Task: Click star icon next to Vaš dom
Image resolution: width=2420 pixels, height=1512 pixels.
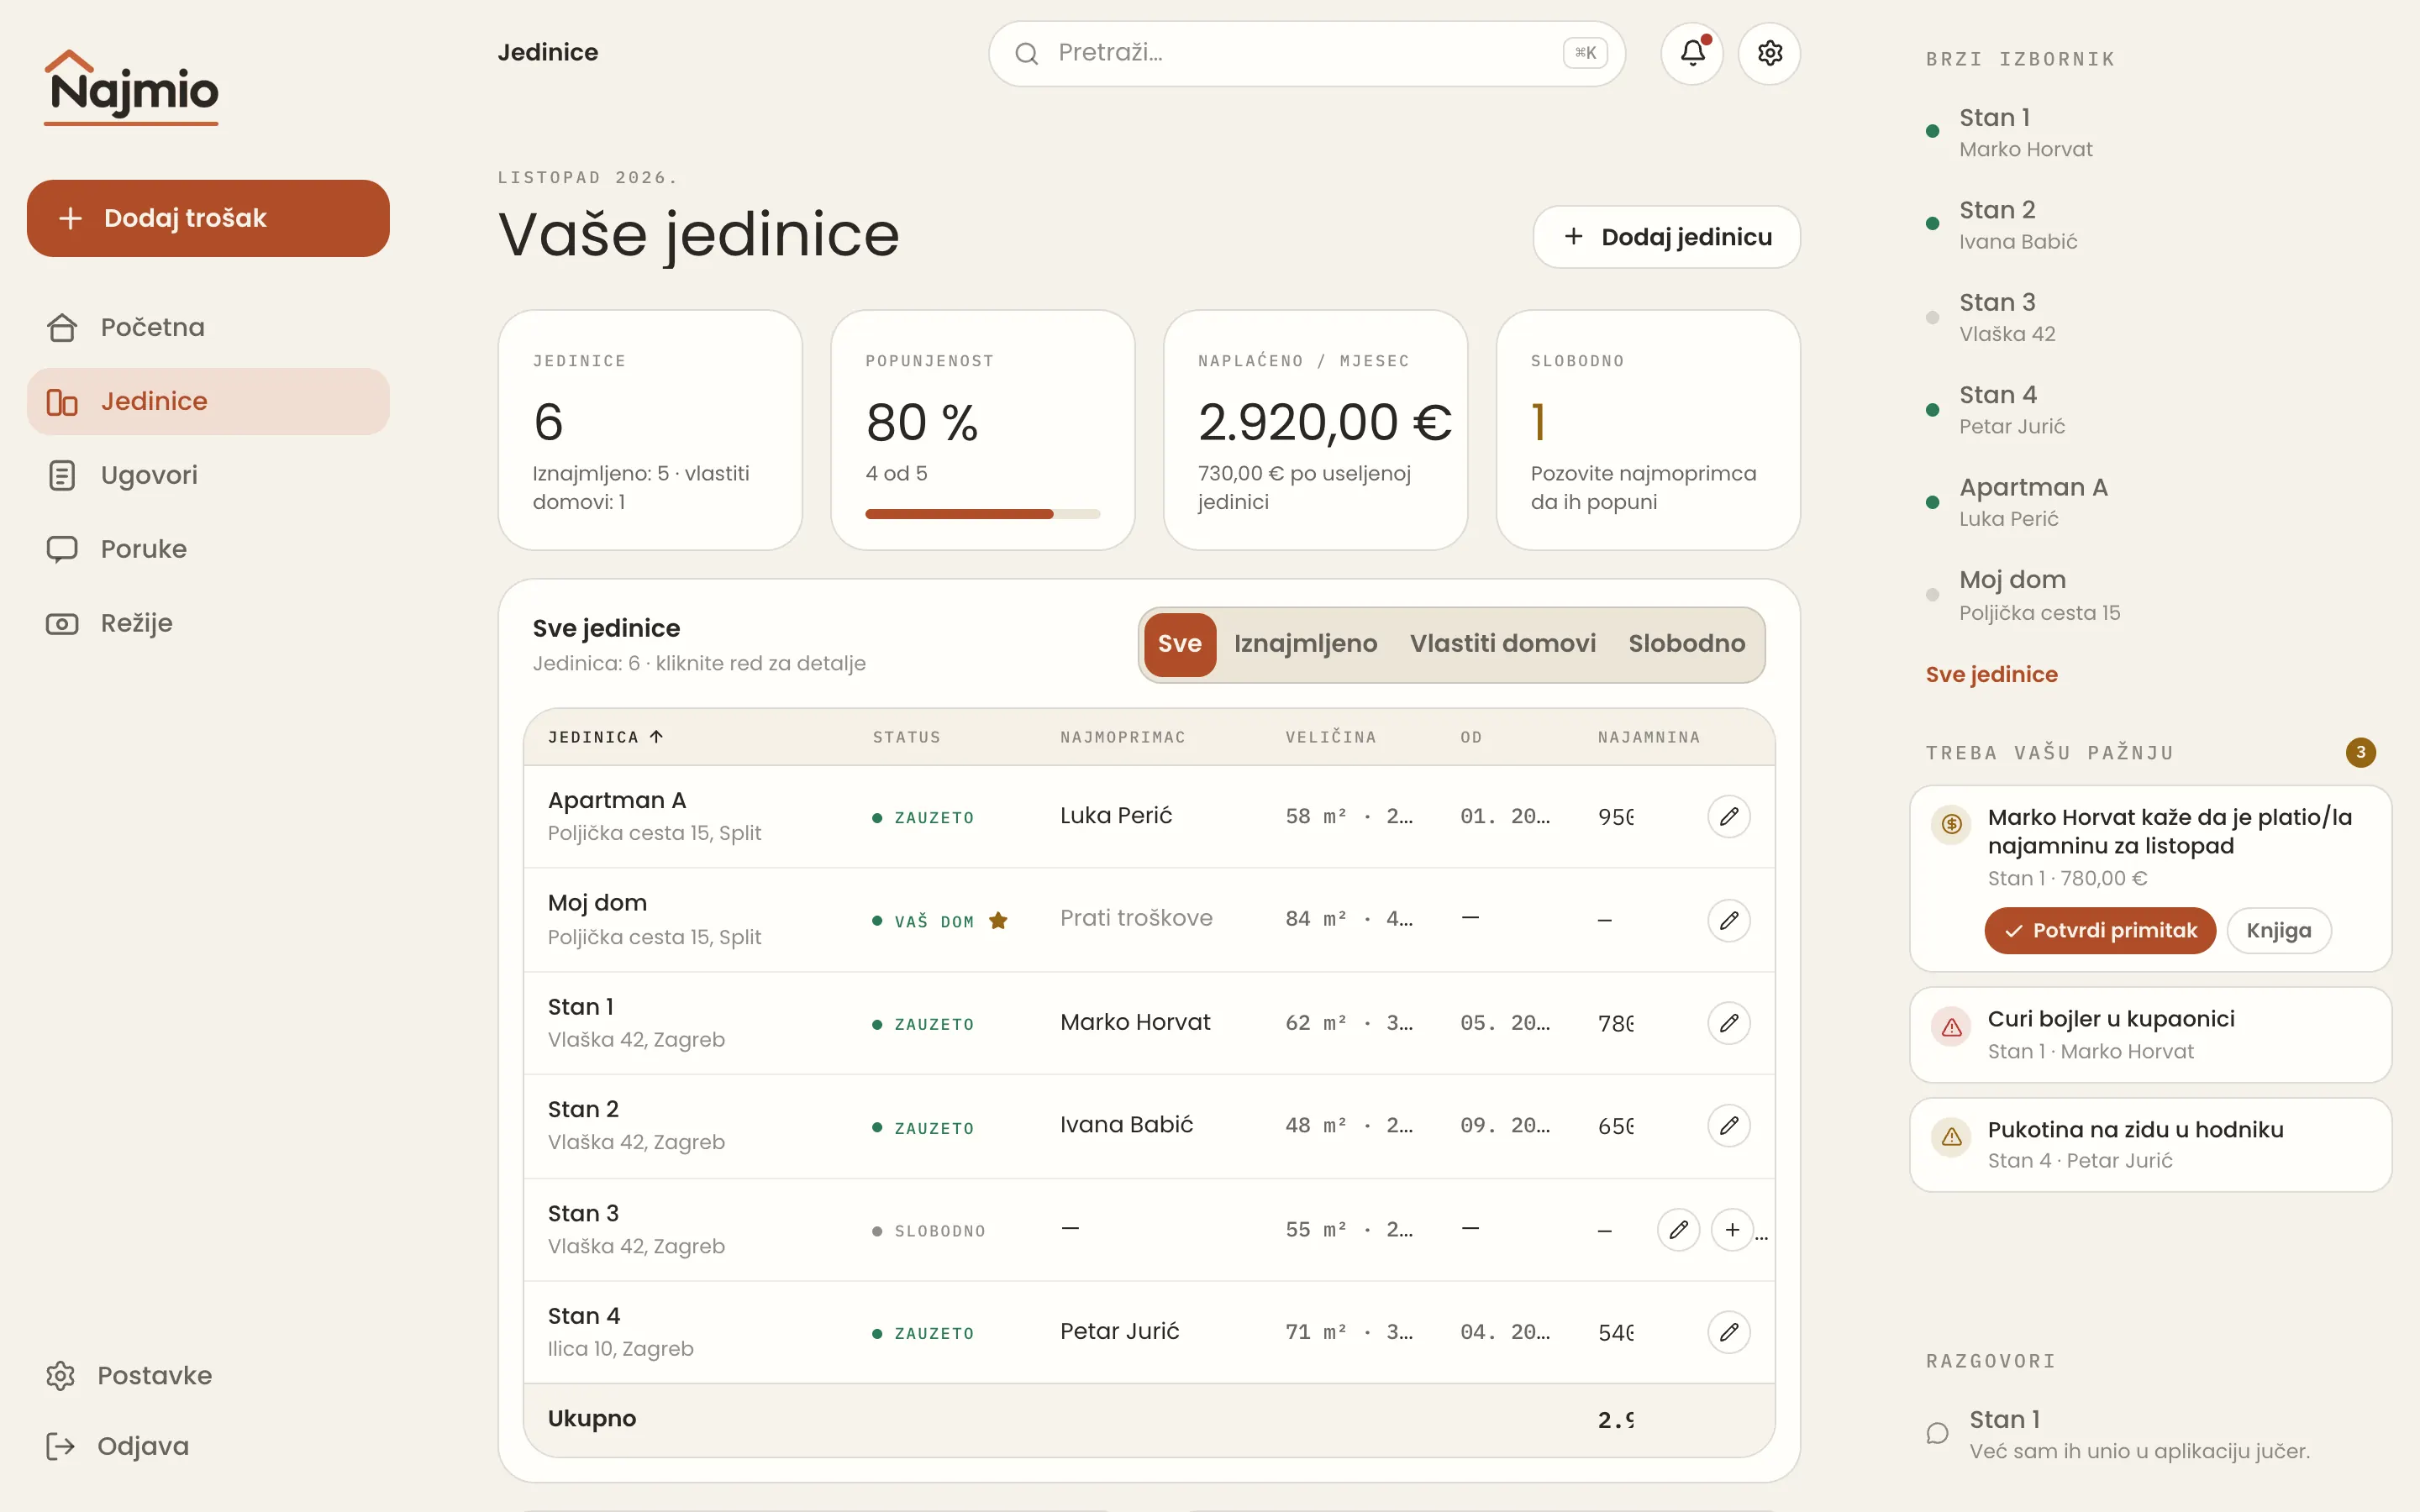Action: click(x=998, y=921)
